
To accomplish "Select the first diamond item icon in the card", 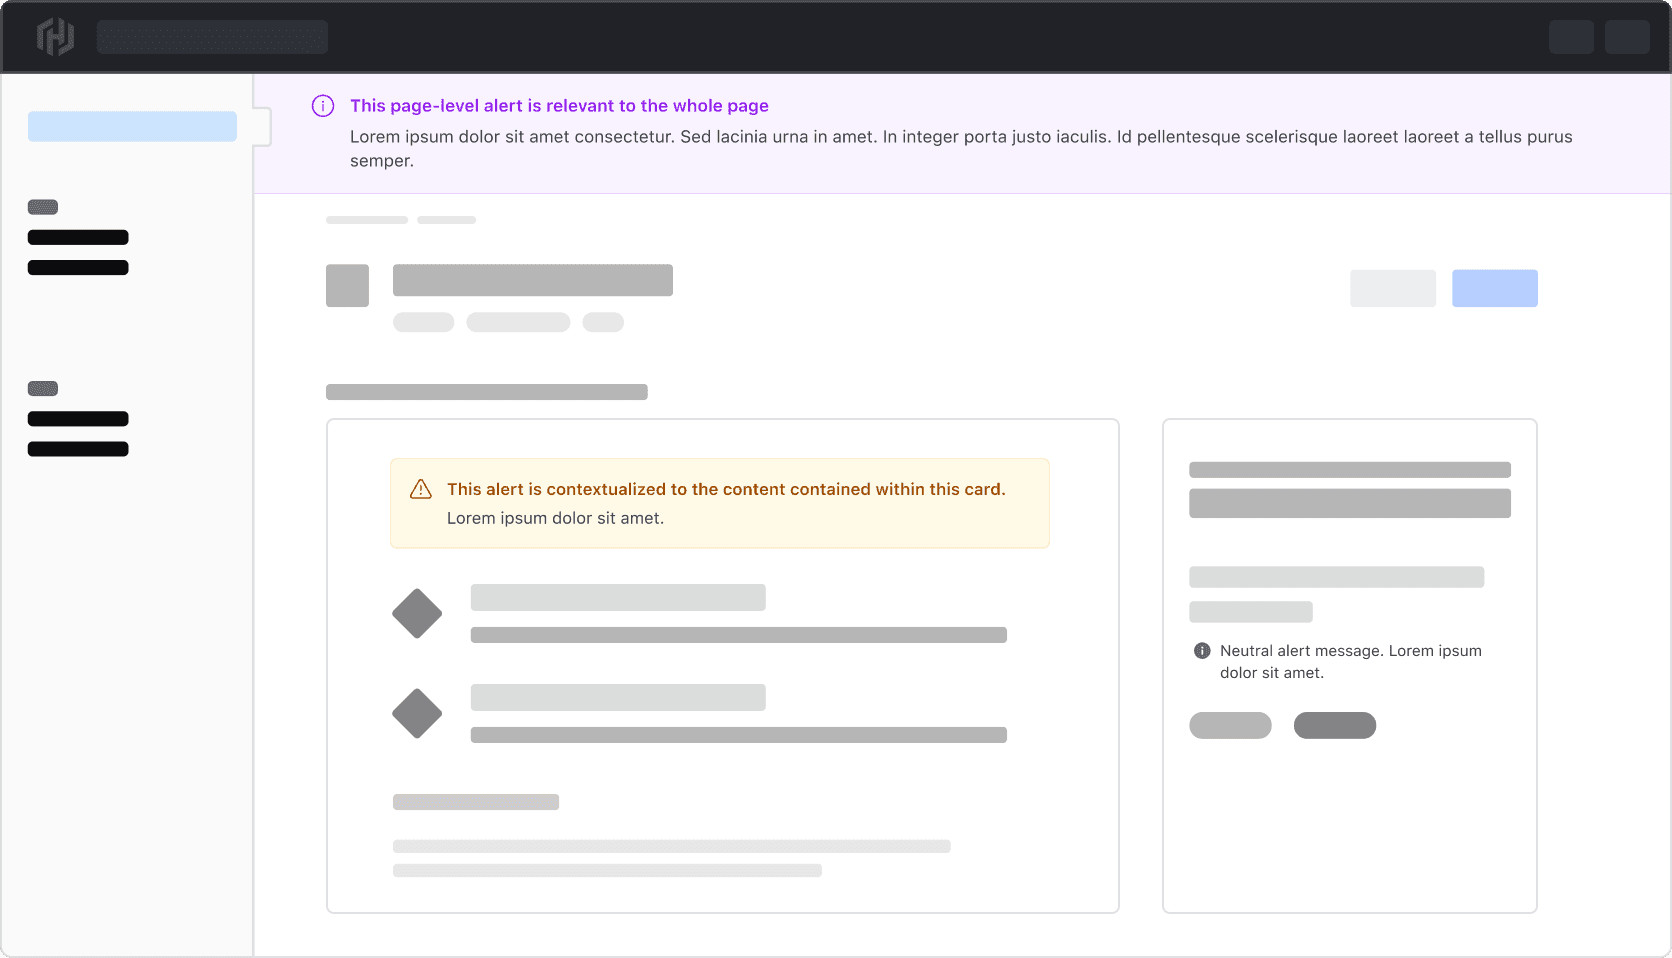I will coord(417,613).
